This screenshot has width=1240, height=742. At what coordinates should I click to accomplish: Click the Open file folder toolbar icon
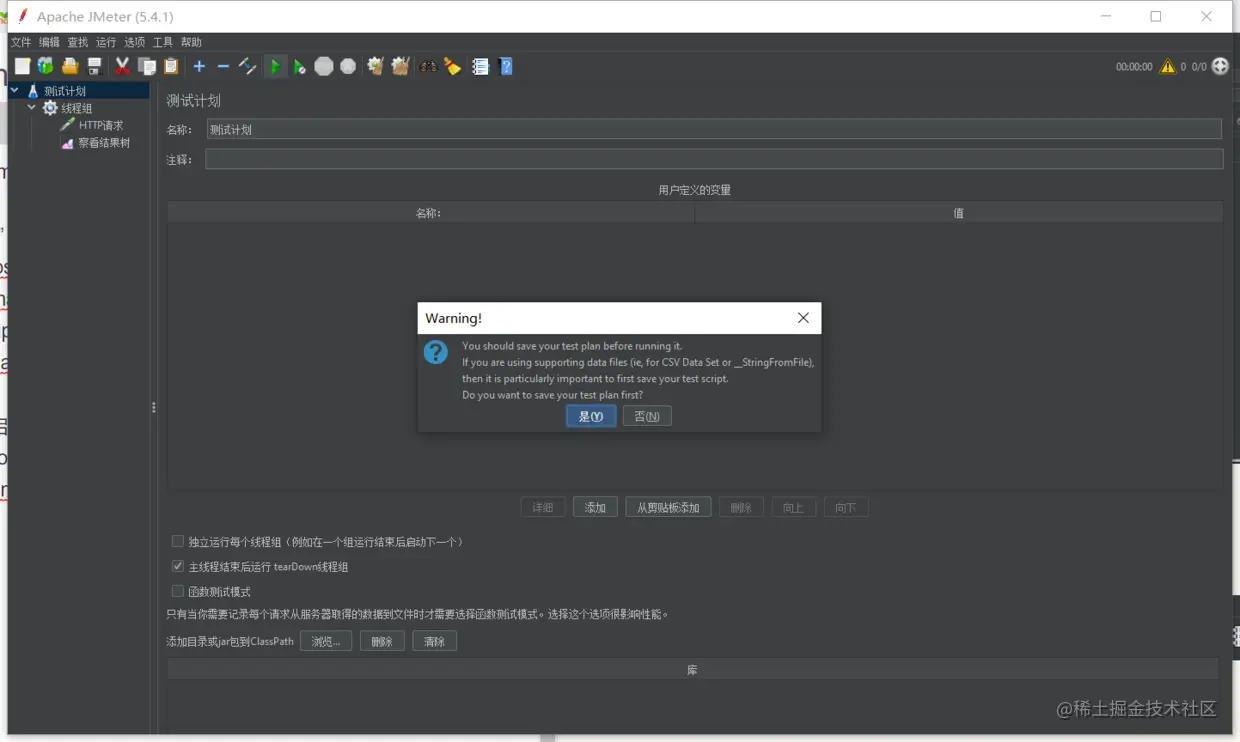click(70, 66)
